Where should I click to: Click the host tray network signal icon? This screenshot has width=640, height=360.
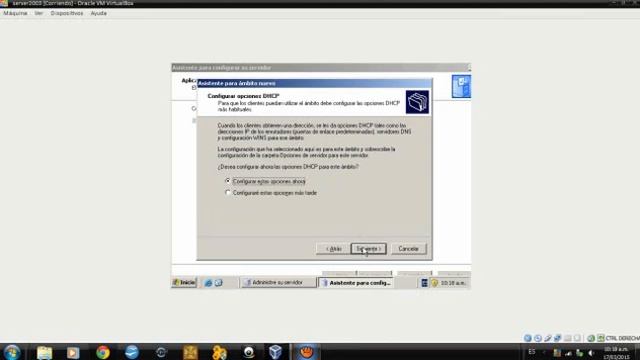click(569, 353)
